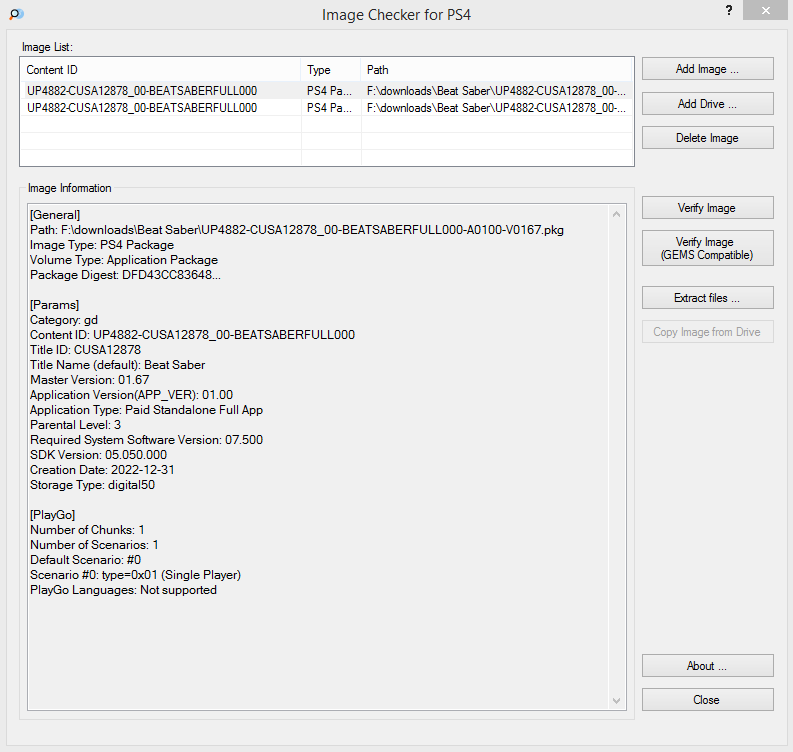Click Verify Image (GEMS Compatible) button
The image size is (793, 752).
(x=708, y=248)
